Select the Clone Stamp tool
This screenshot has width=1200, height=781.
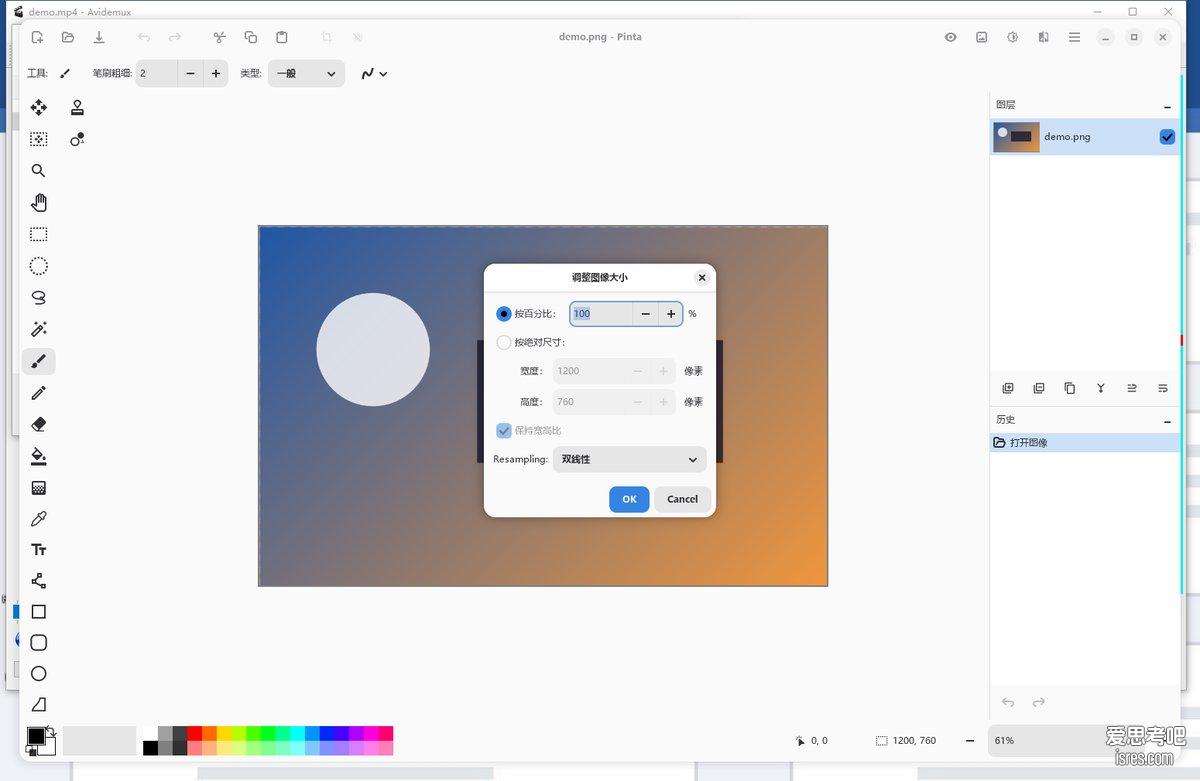[77, 108]
